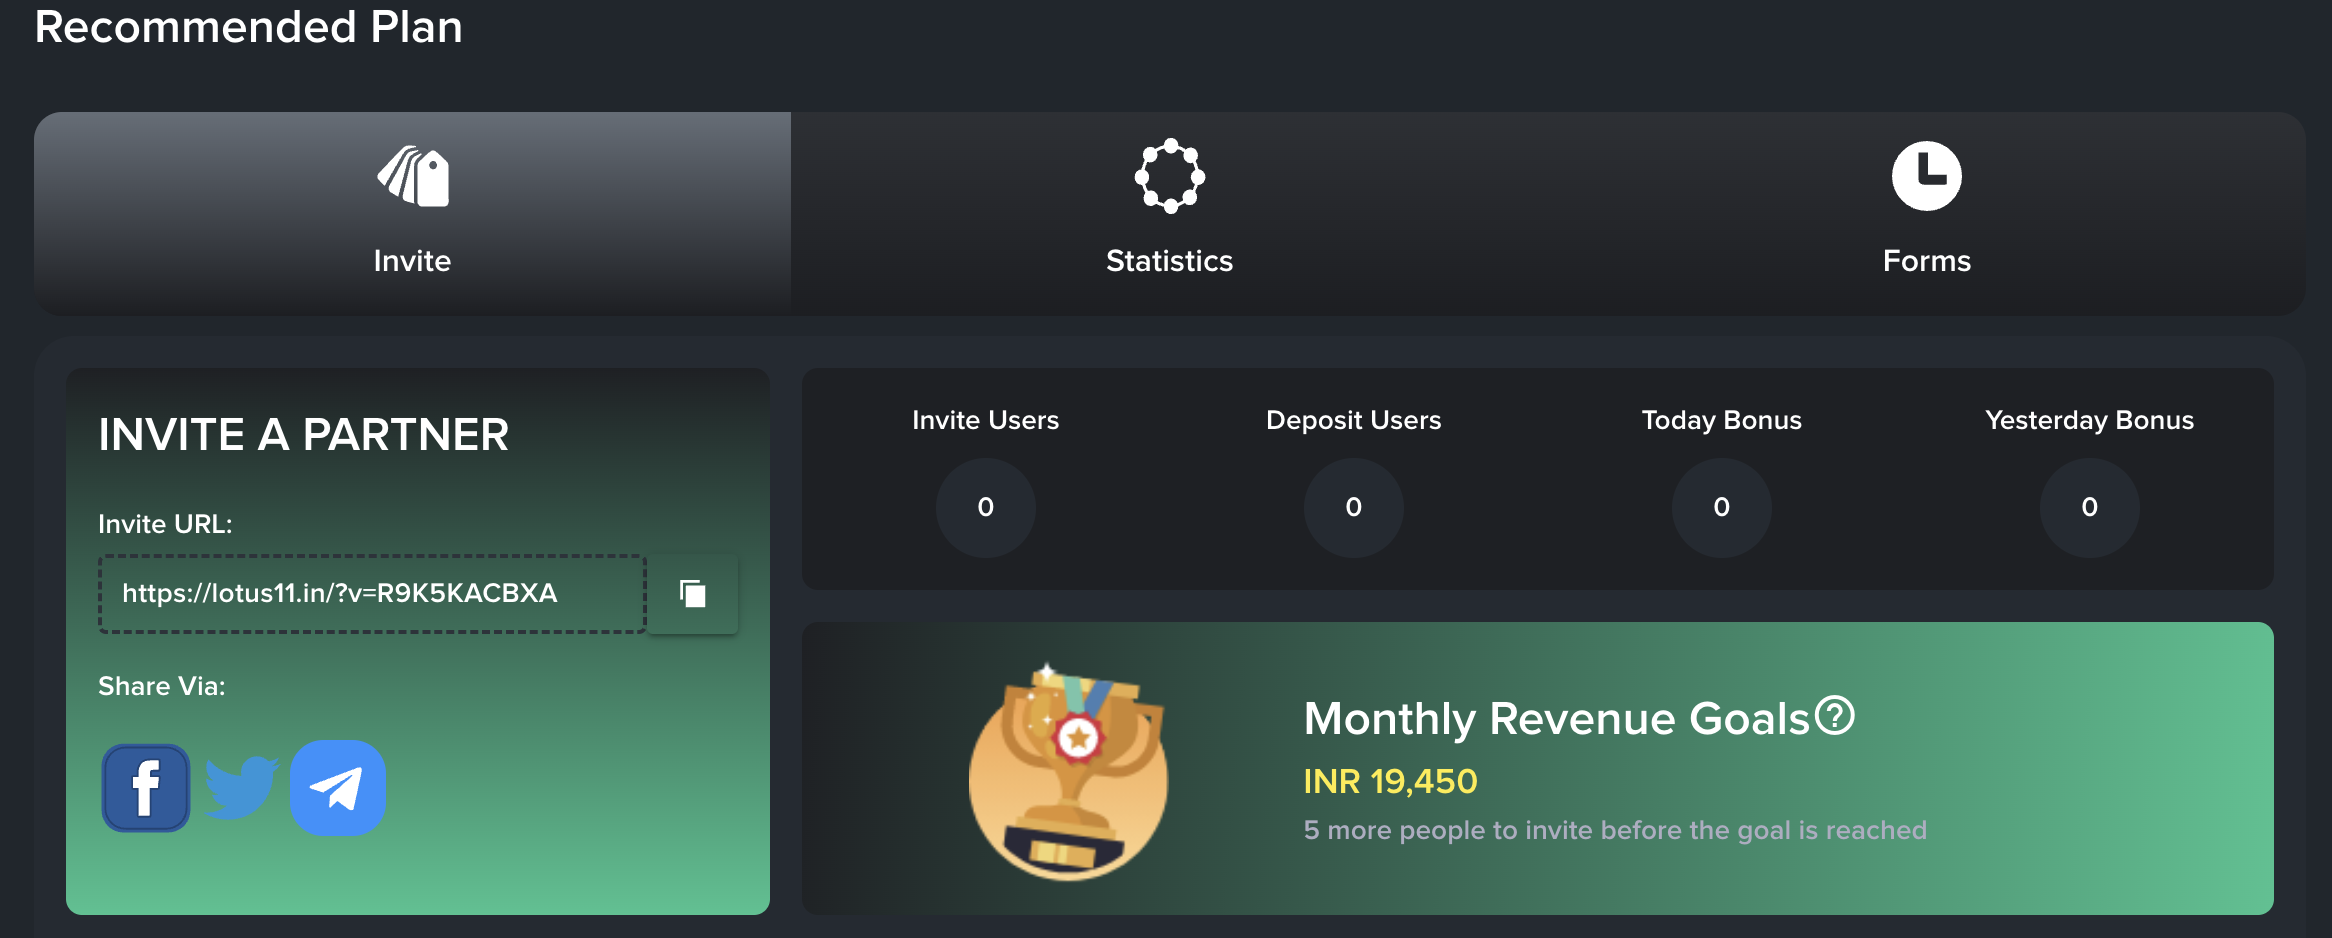Open Monthly Revenue Goals help question mark
This screenshot has width=2332, height=938.
click(1835, 716)
